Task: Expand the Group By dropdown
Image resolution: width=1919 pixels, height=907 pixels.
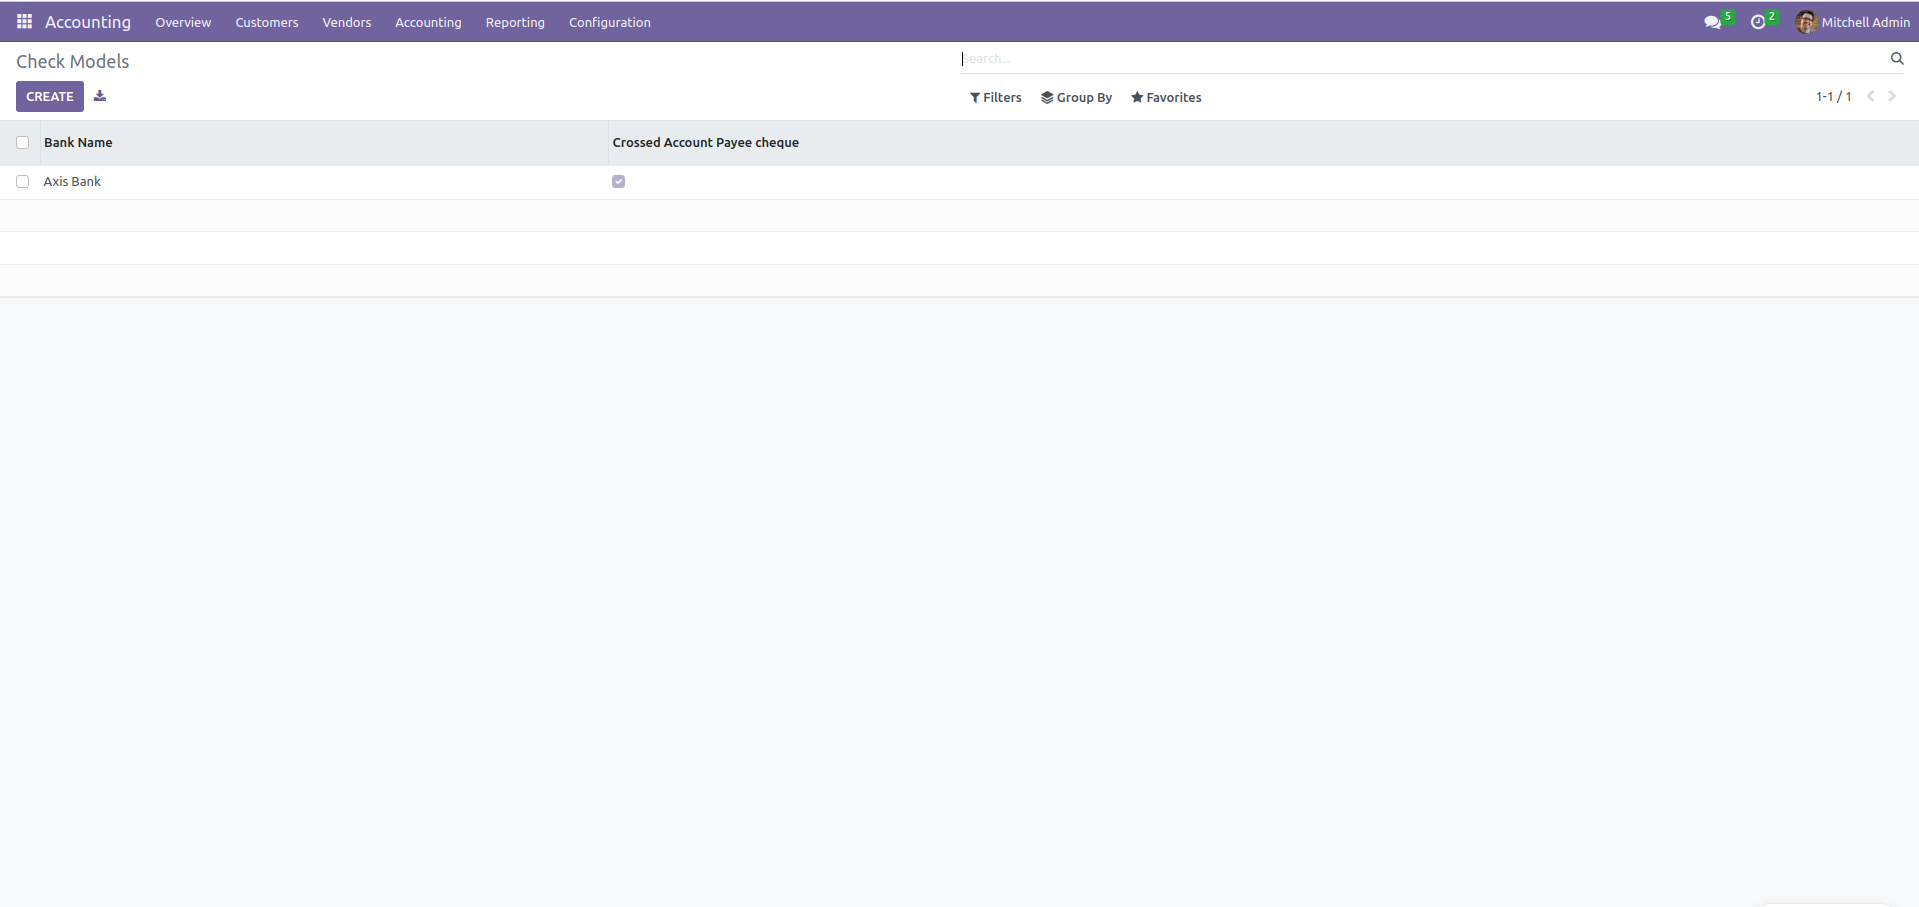Action: [1076, 97]
